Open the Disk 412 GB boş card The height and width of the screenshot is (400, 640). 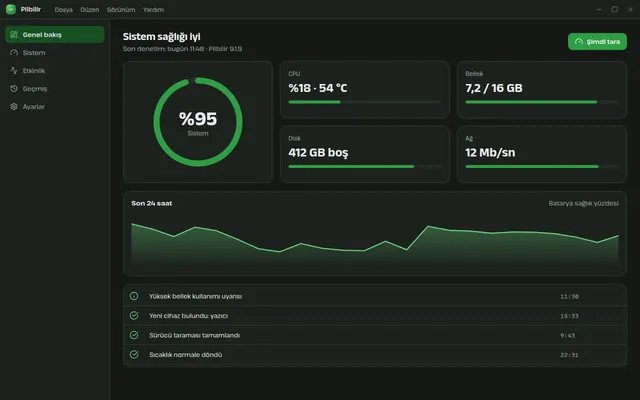[x=365, y=154]
